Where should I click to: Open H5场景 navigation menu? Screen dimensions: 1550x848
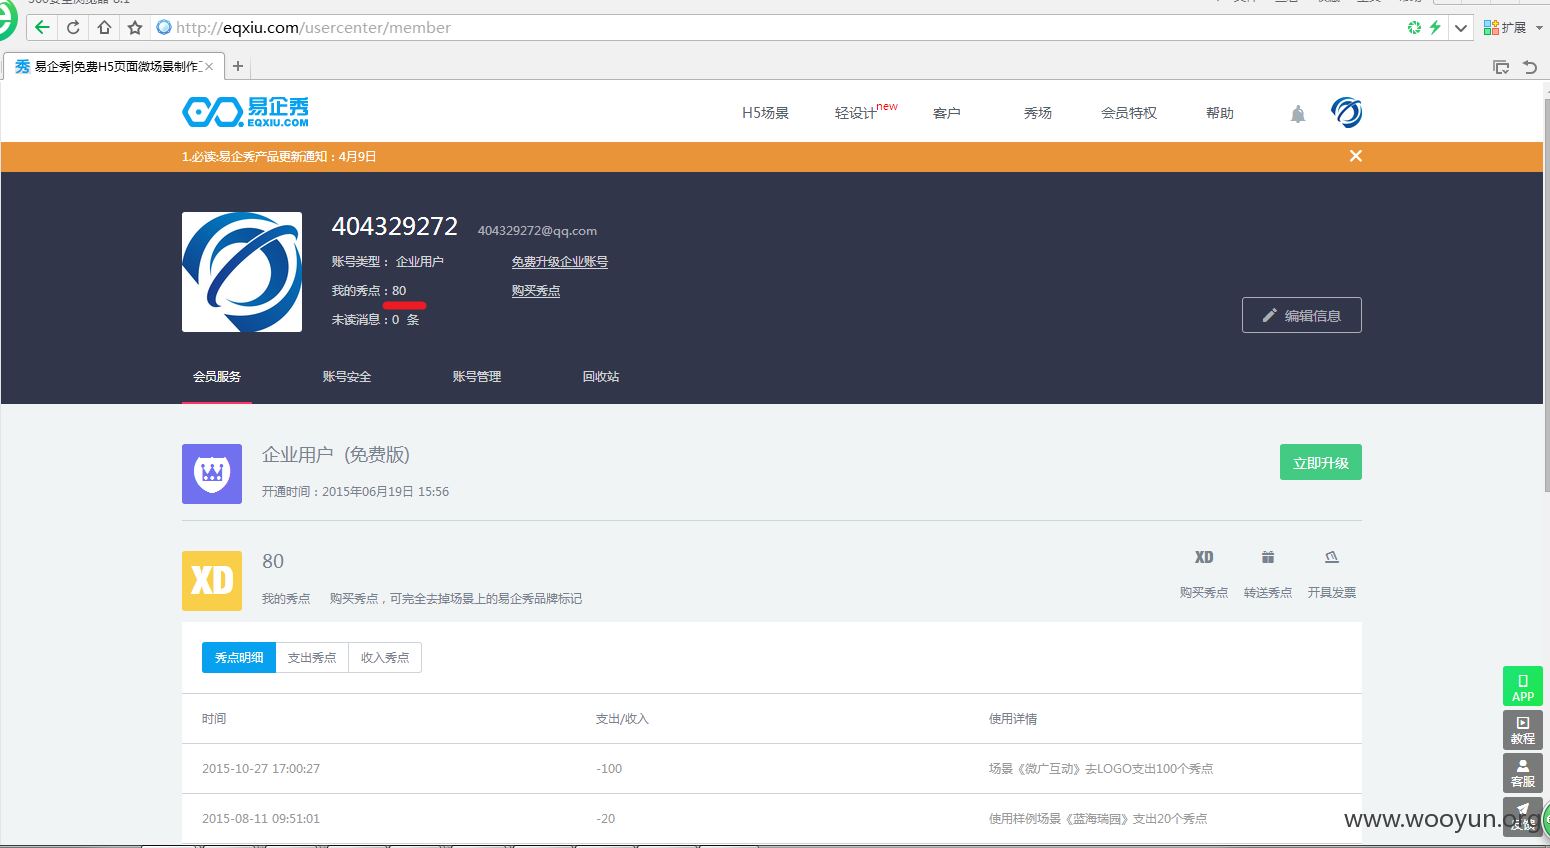(765, 113)
